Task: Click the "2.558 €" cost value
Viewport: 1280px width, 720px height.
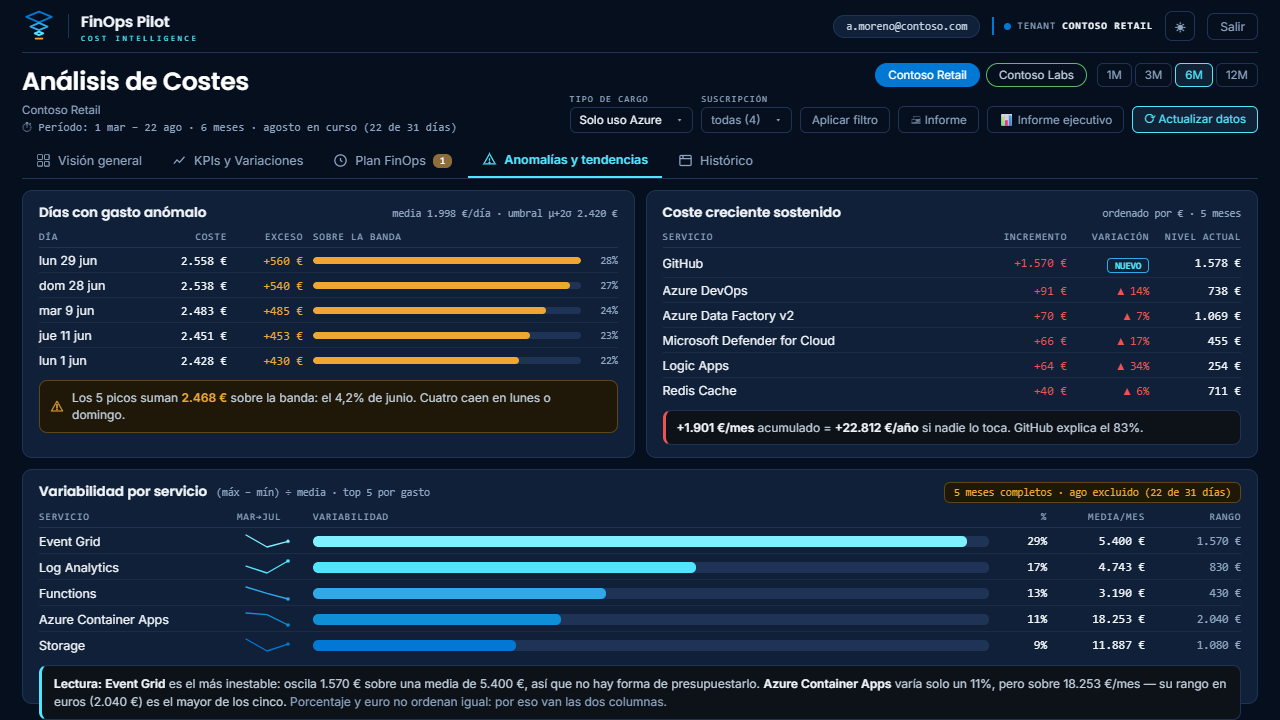Action: tap(204, 261)
